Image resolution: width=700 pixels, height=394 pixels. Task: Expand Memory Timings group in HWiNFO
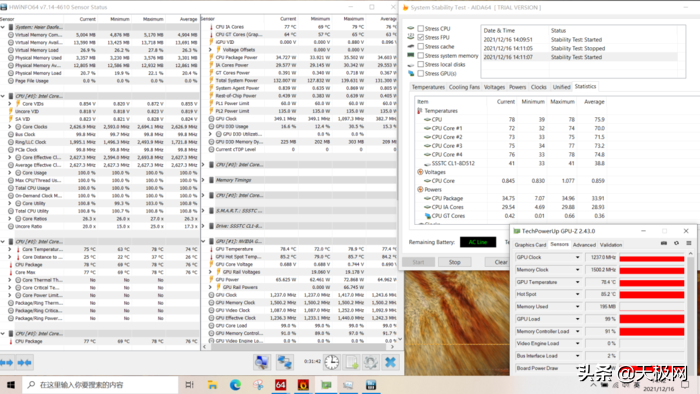pos(204,180)
